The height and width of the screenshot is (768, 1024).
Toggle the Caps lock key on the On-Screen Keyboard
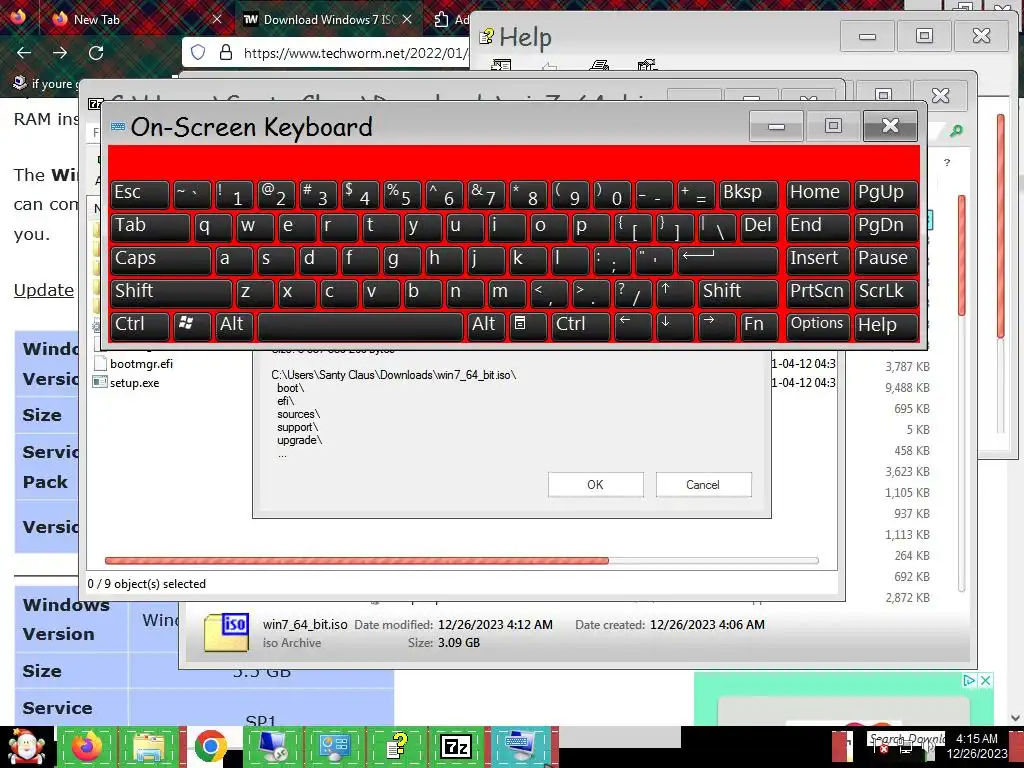[x=161, y=260]
